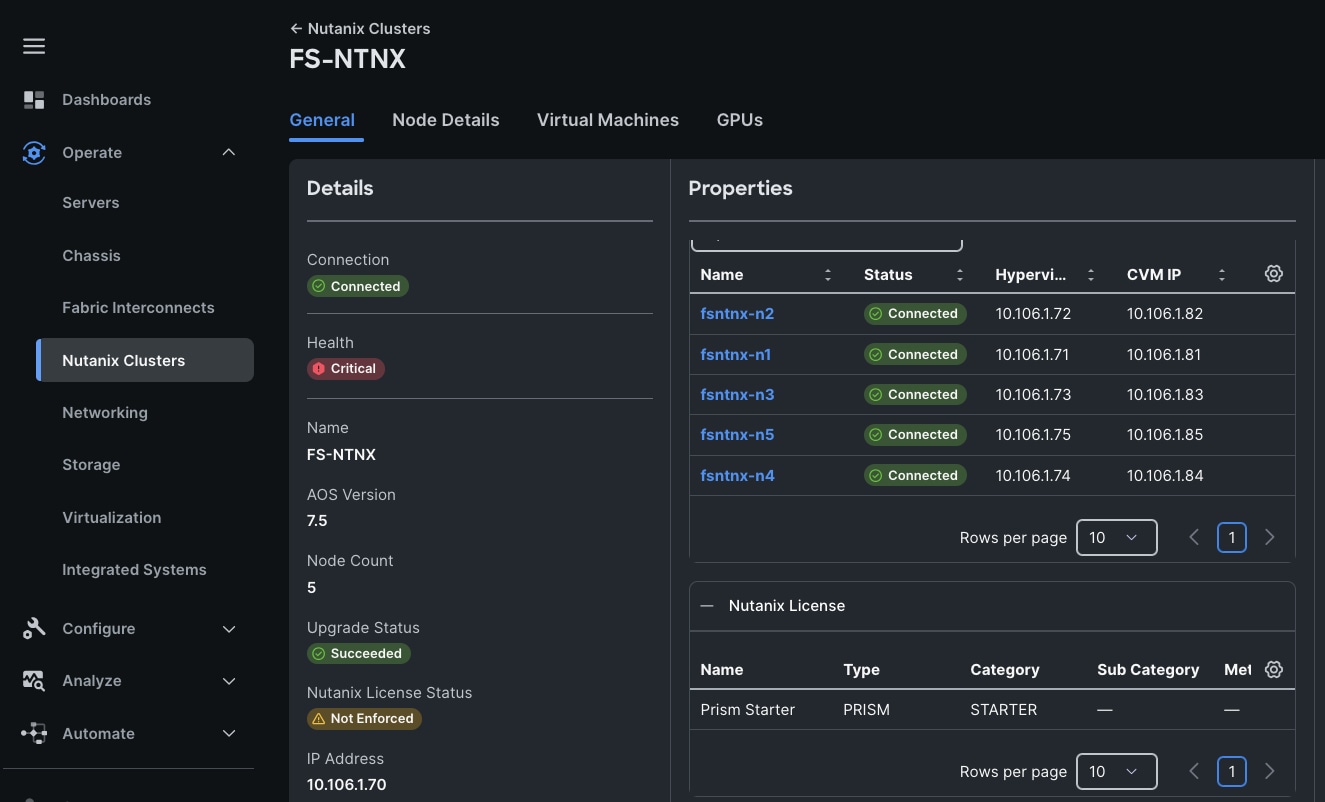Open the hamburger navigation menu

click(x=34, y=47)
